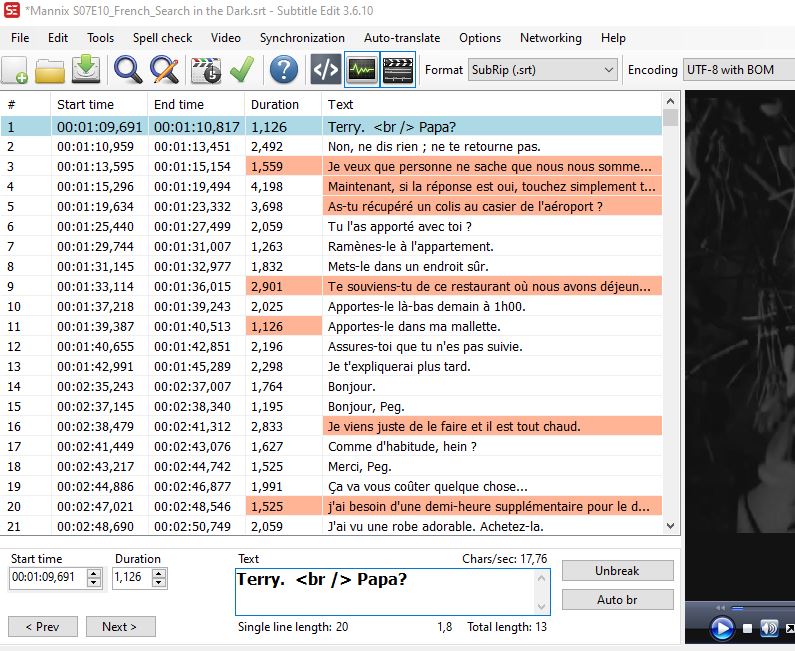Viewport: 795px width, 651px height.
Task: Sort by Text column header
Action: coord(492,104)
